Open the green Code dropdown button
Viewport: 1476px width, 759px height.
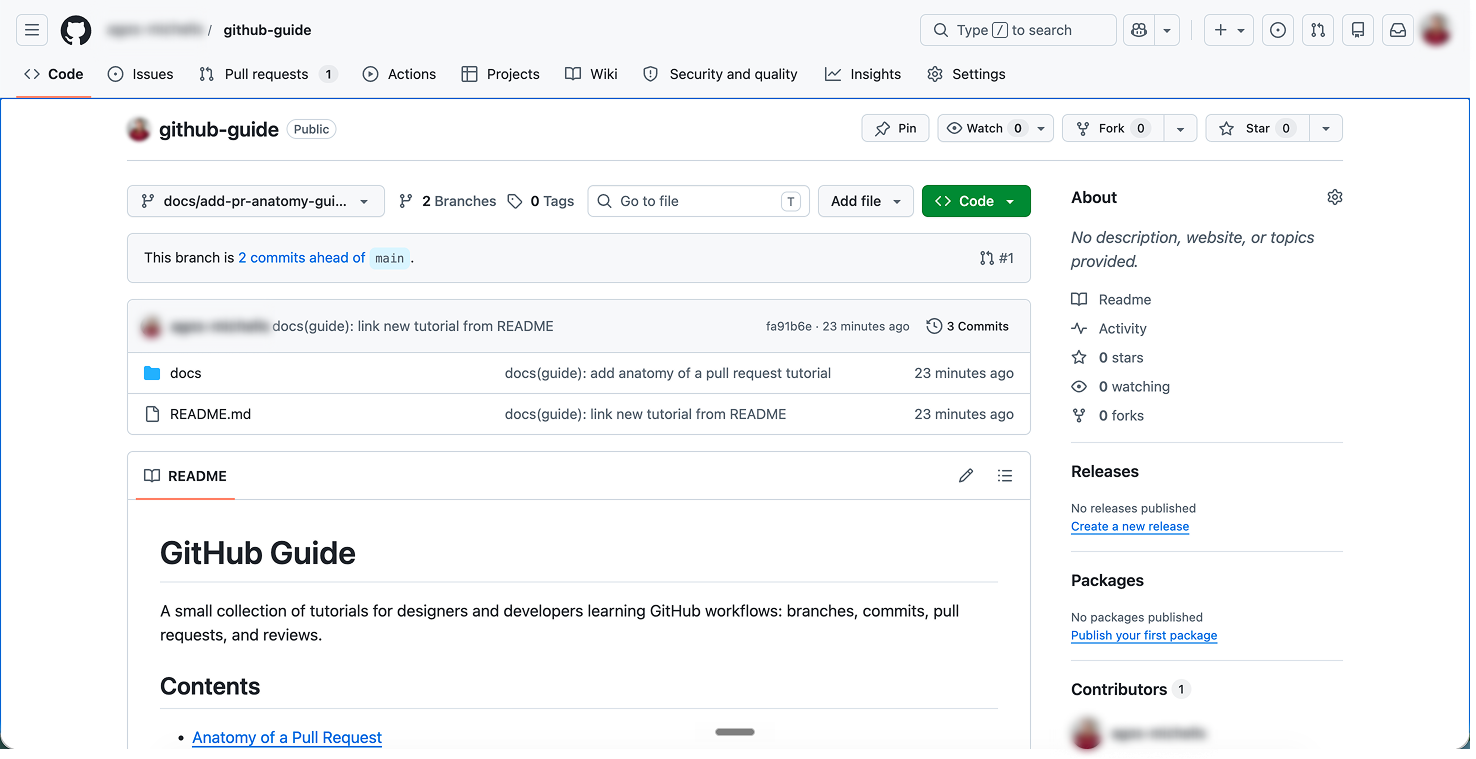coord(976,201)
